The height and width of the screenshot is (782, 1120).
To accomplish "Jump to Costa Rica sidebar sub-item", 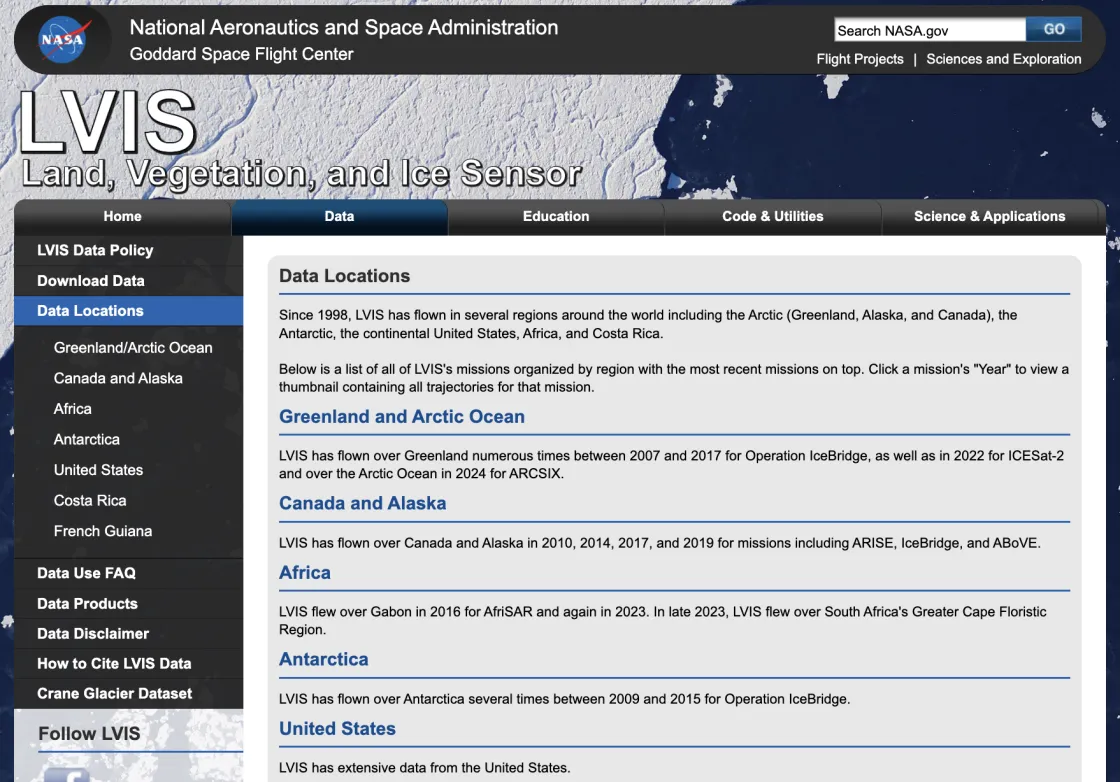I will coord(89,501).
